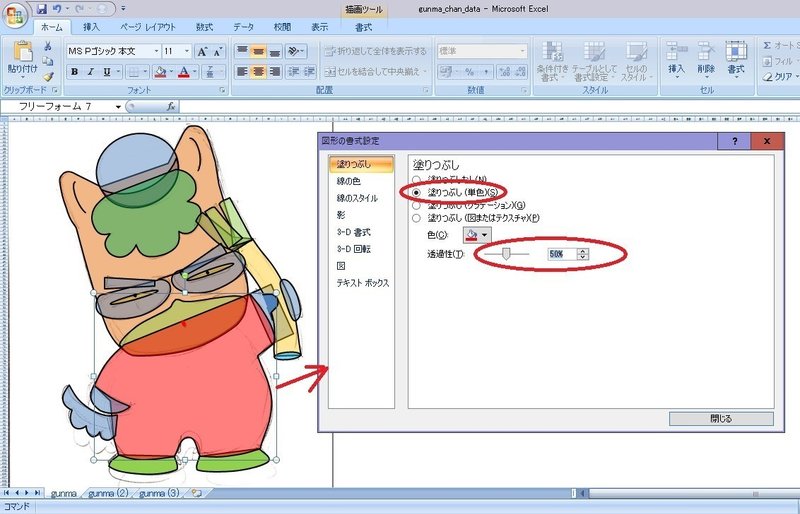
Task: Open Conditional Formatting (条件付き書式)
Action: (x=551, y=61)
